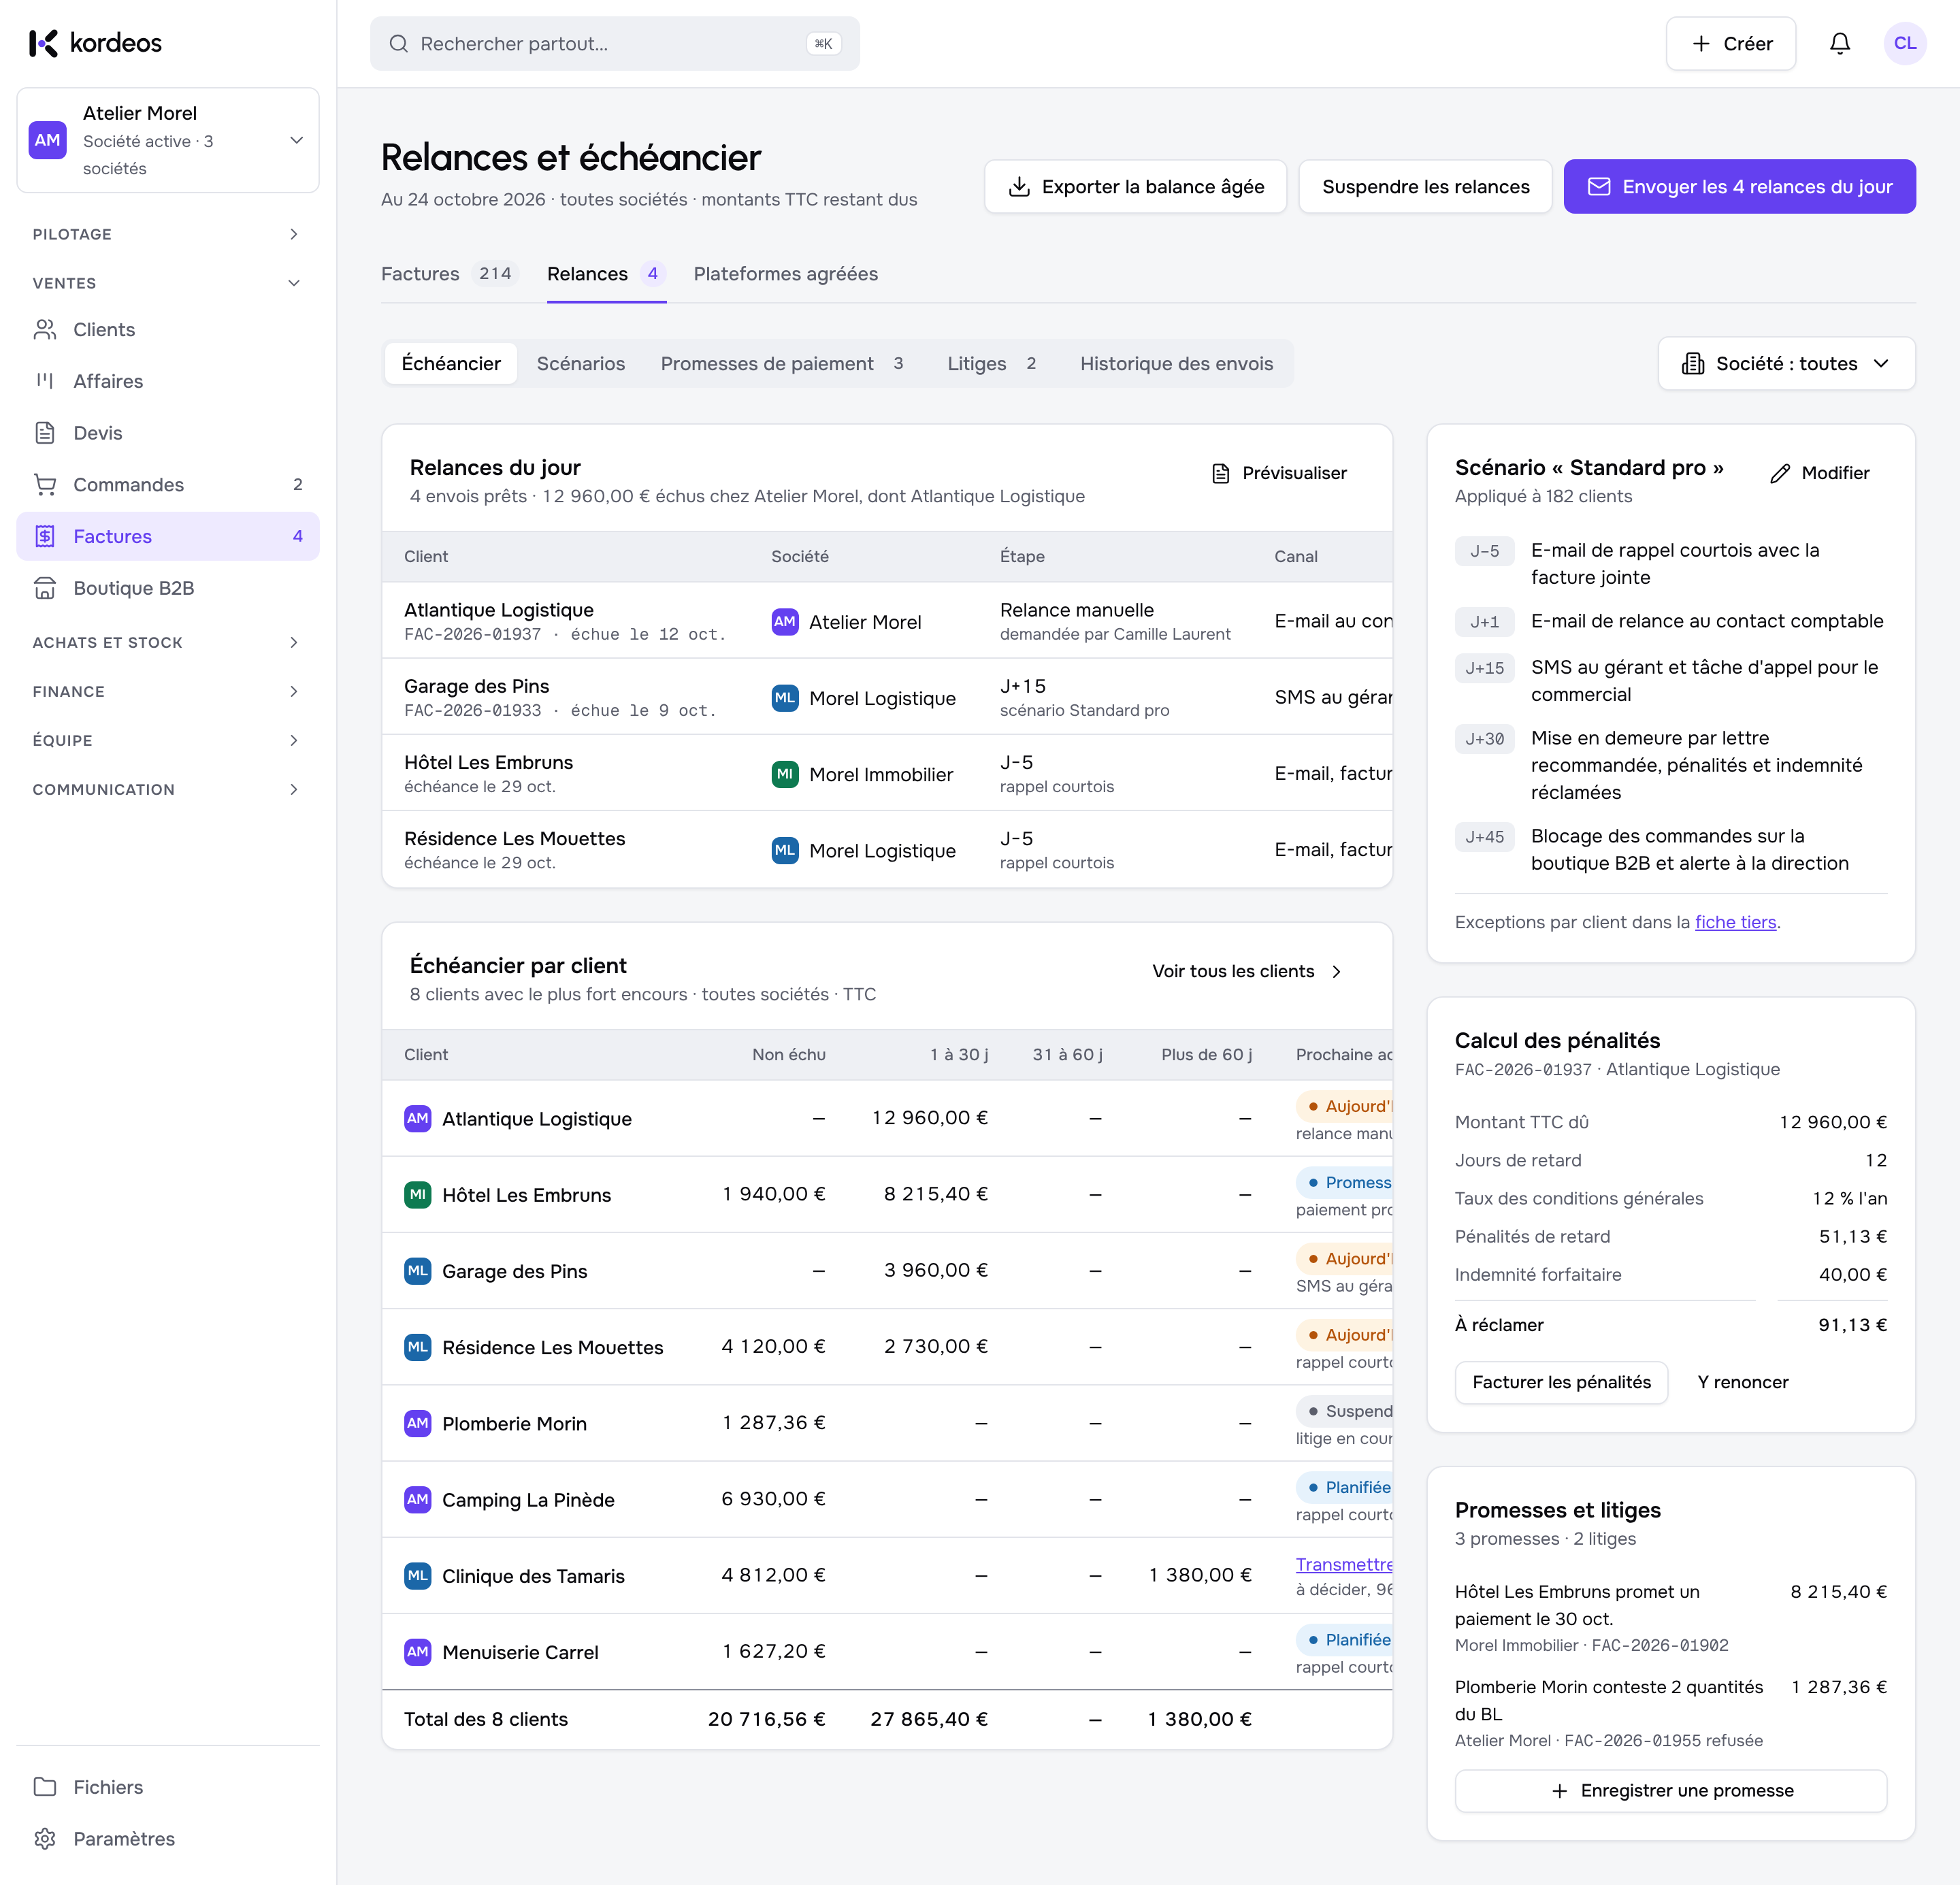Select the Promesses de paiement sub-tab
The height and width of the screenshot is (1885, 1960).
[784, 364]
